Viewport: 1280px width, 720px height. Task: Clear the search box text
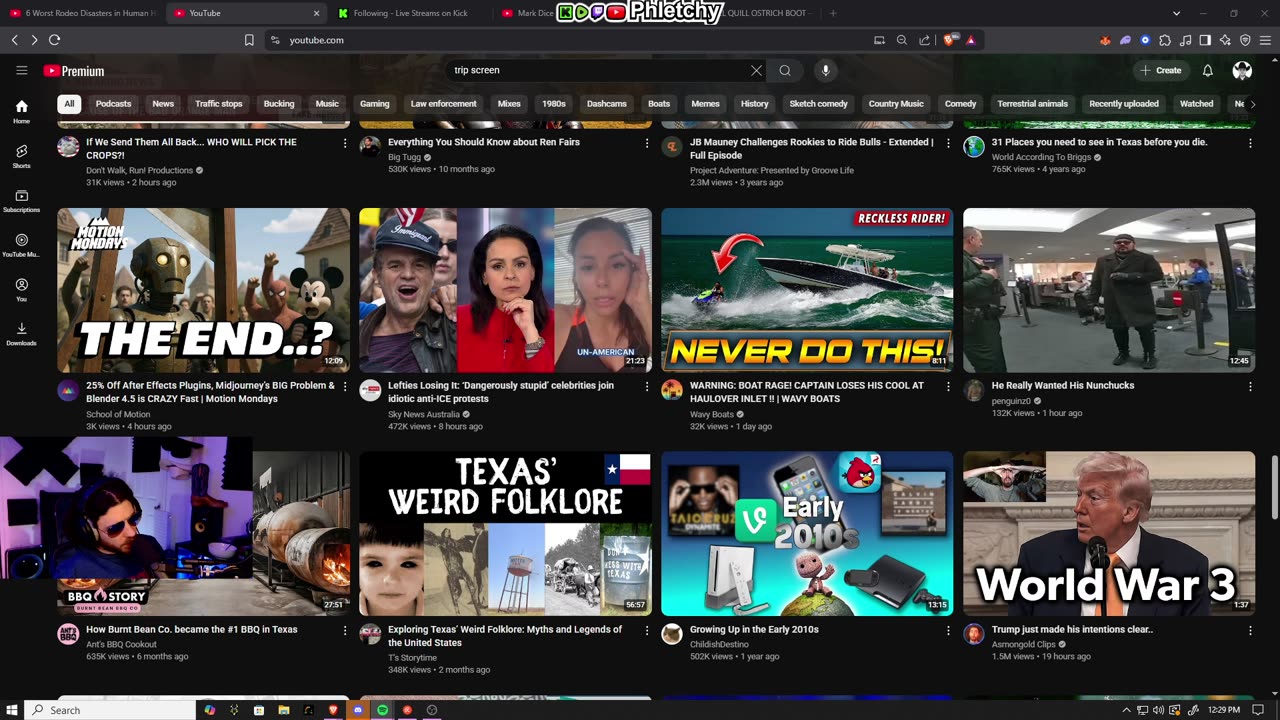point(756,70)
